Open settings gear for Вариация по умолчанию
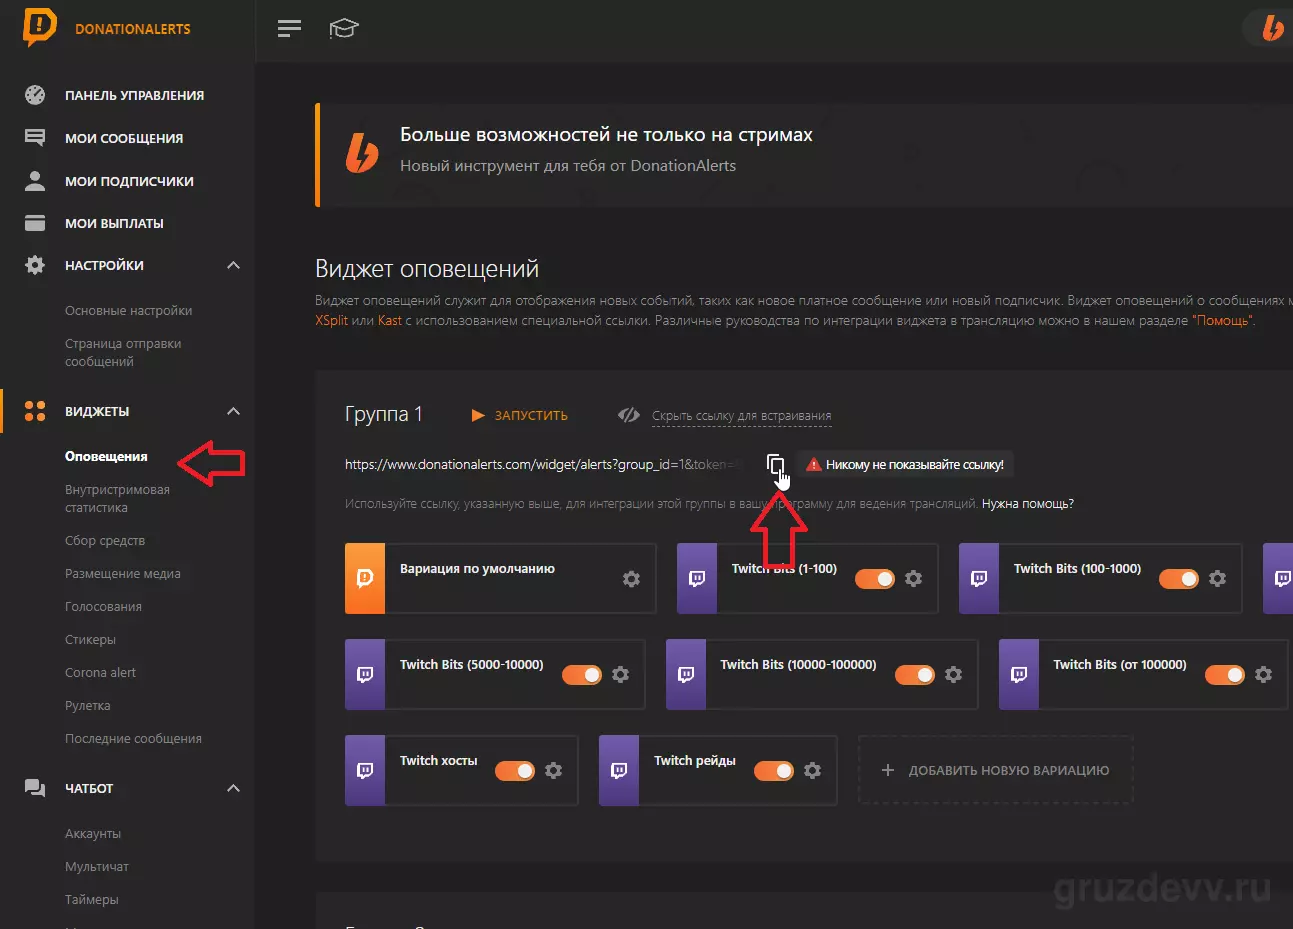Viewport: 1293px width, 929px height. (631, 578)
